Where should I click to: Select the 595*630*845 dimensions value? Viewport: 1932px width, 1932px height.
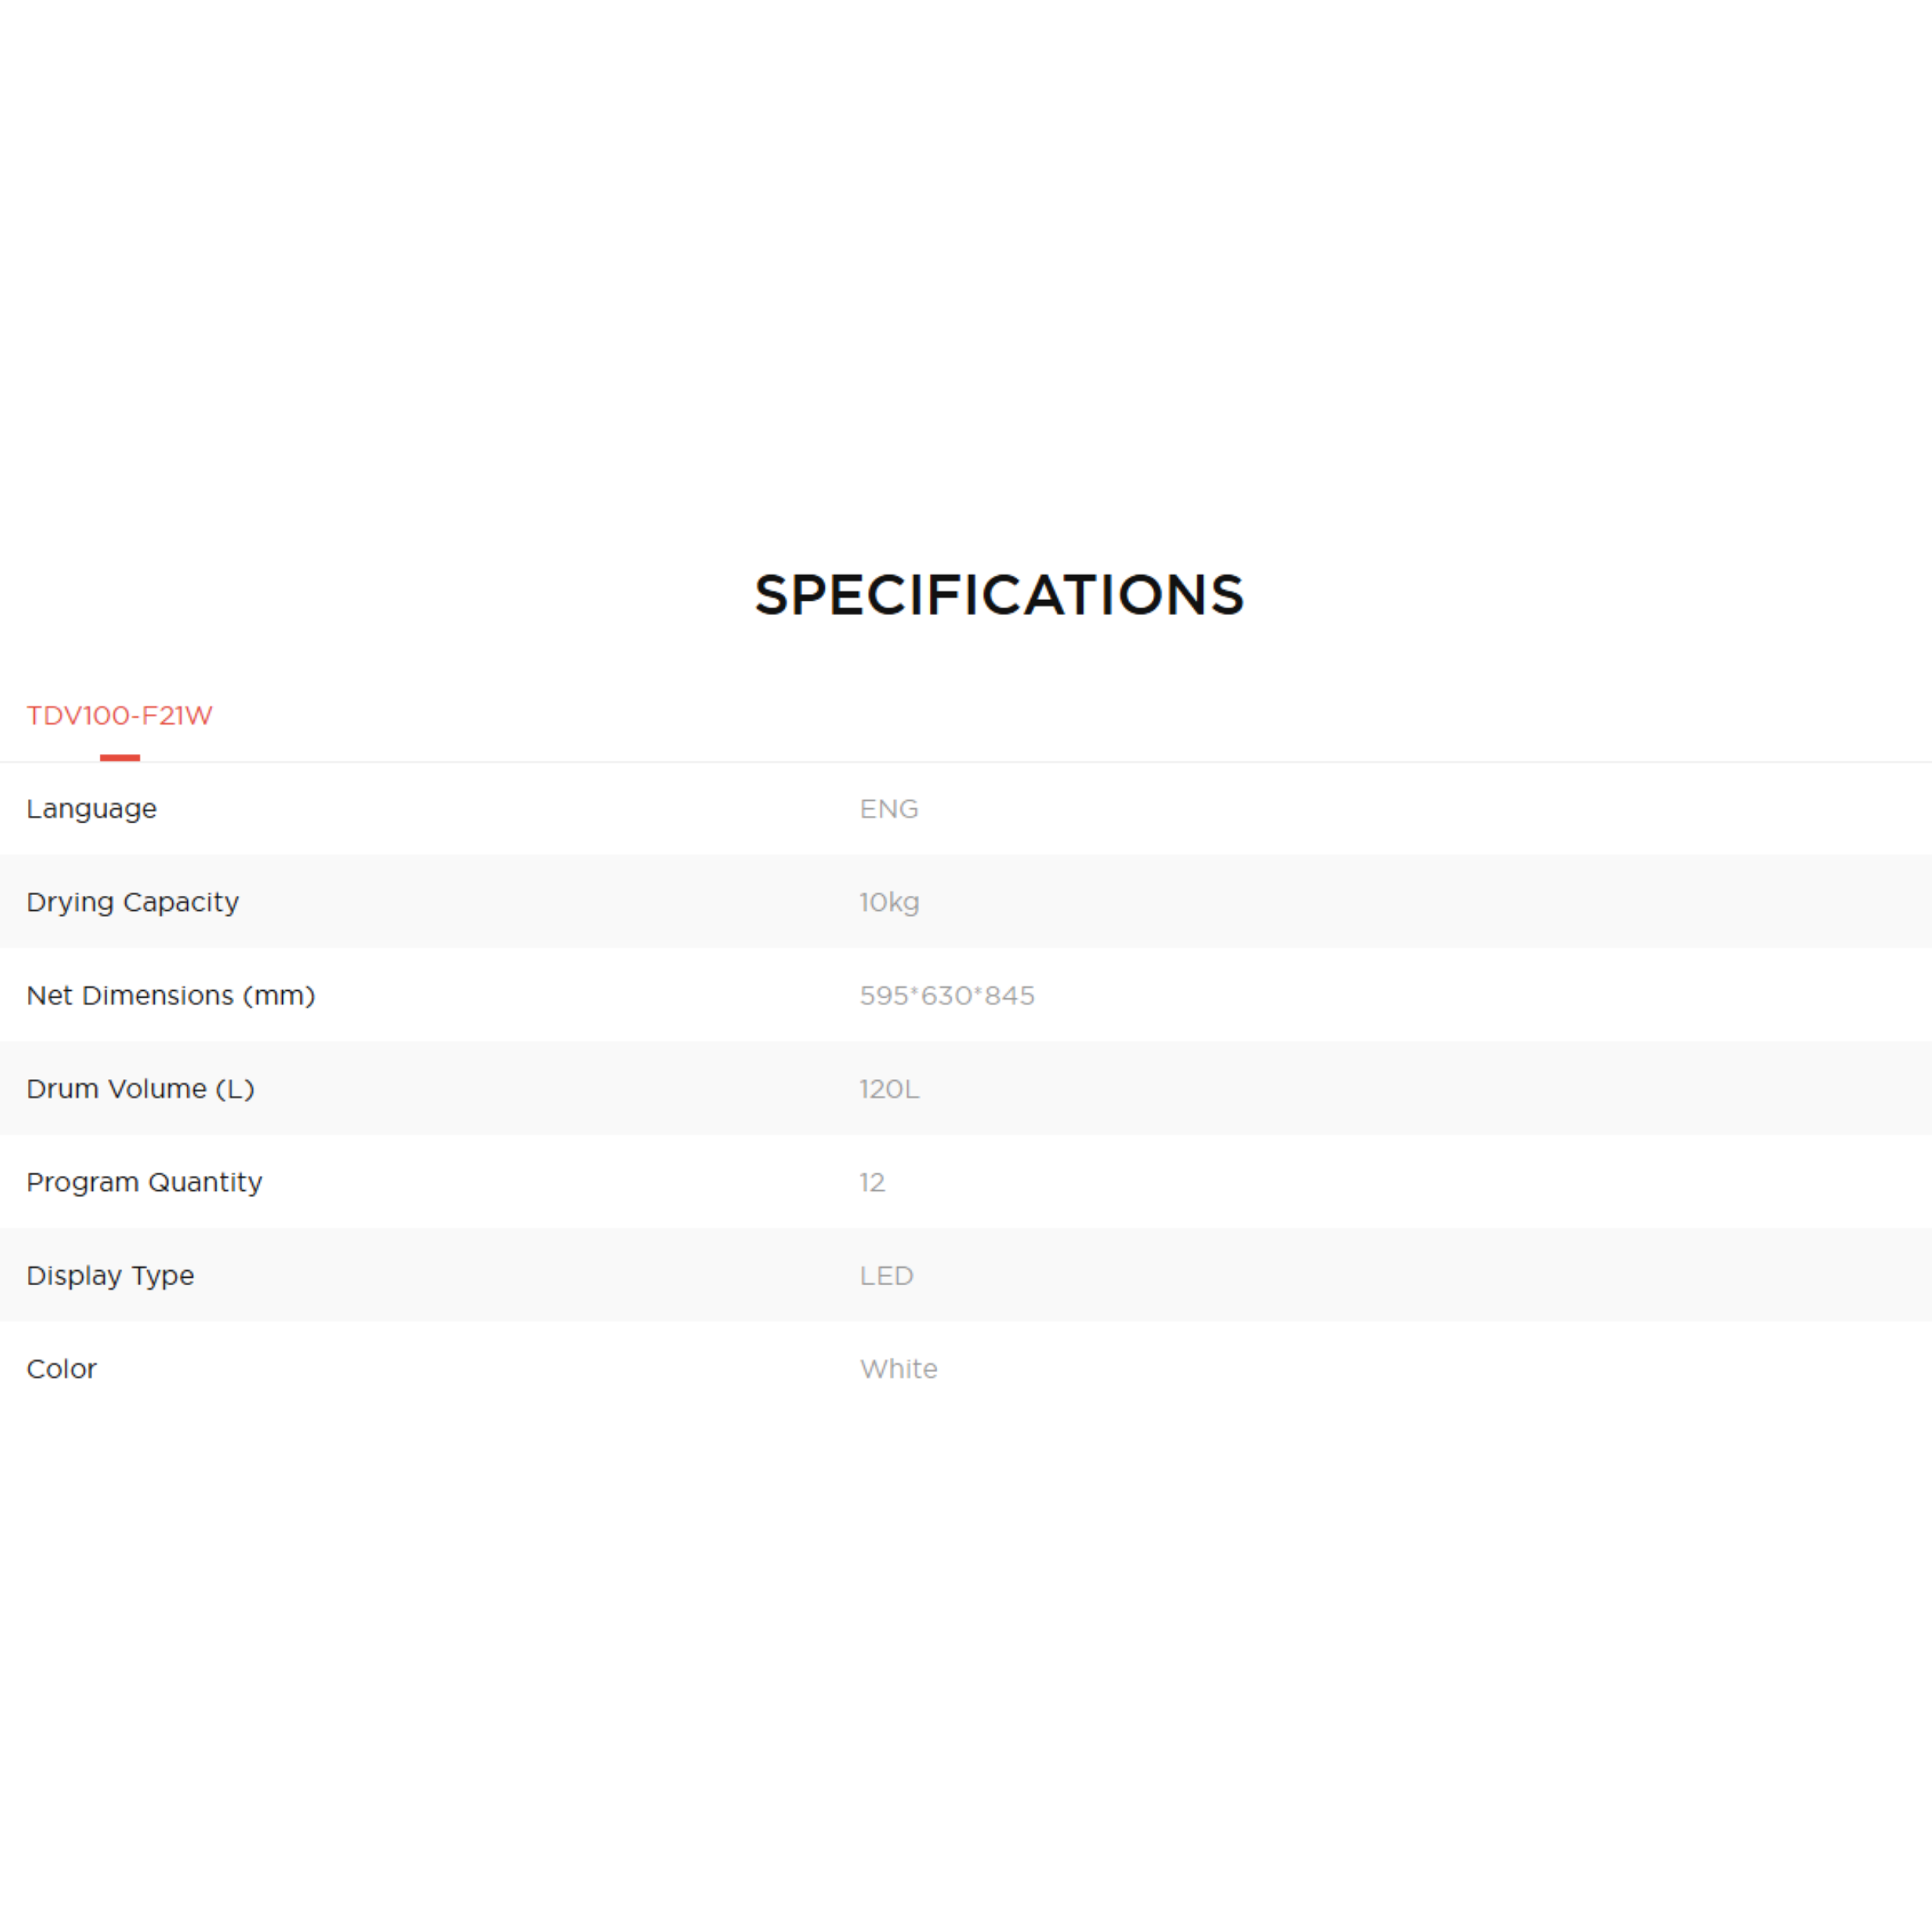click(x=946, y=996)
